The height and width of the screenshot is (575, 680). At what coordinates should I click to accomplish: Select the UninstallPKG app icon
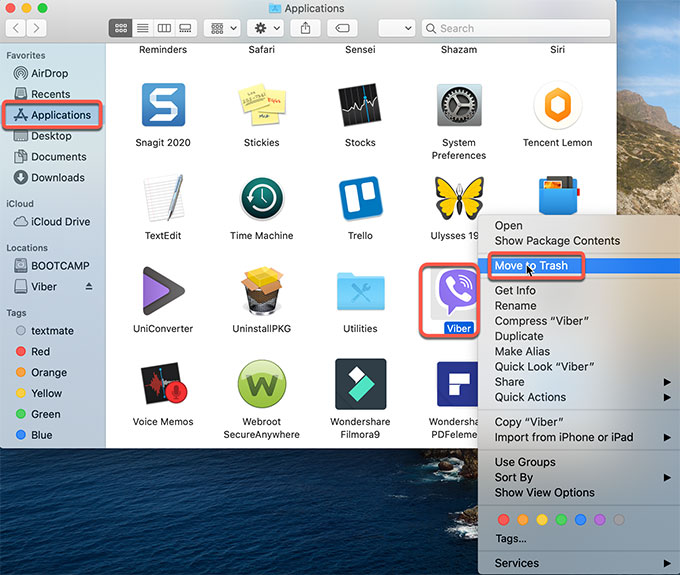tap(262, 291)
